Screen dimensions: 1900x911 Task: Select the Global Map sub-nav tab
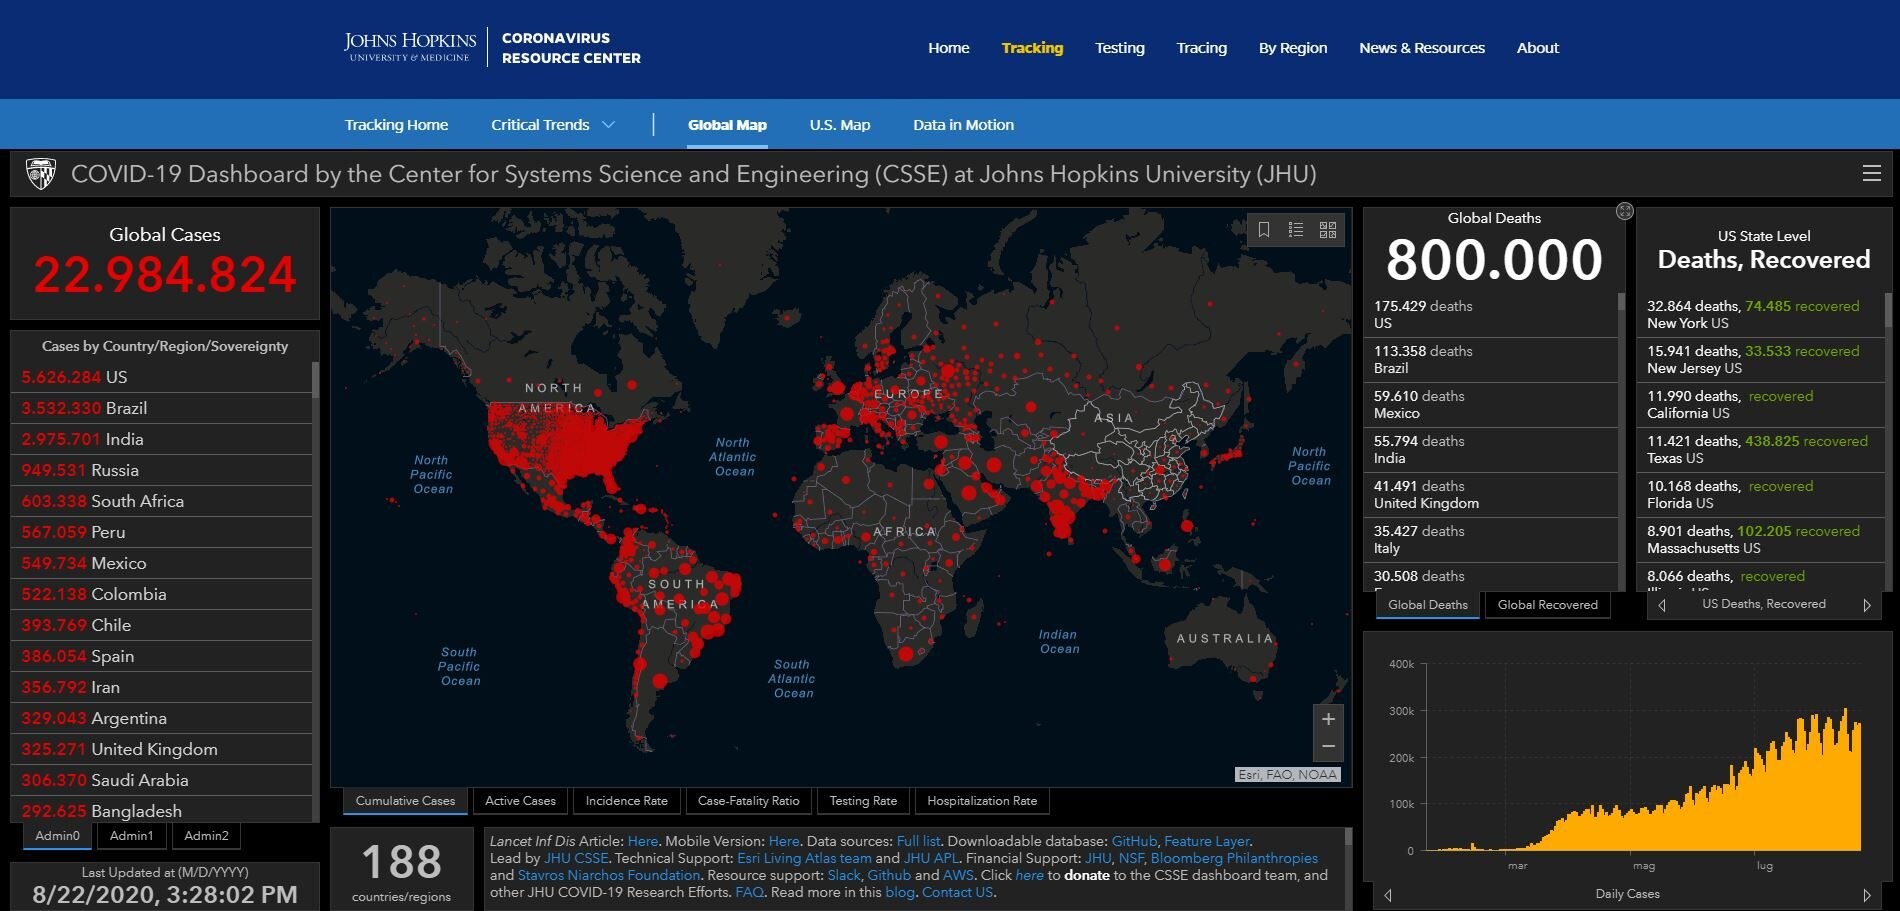click(727, 125)
